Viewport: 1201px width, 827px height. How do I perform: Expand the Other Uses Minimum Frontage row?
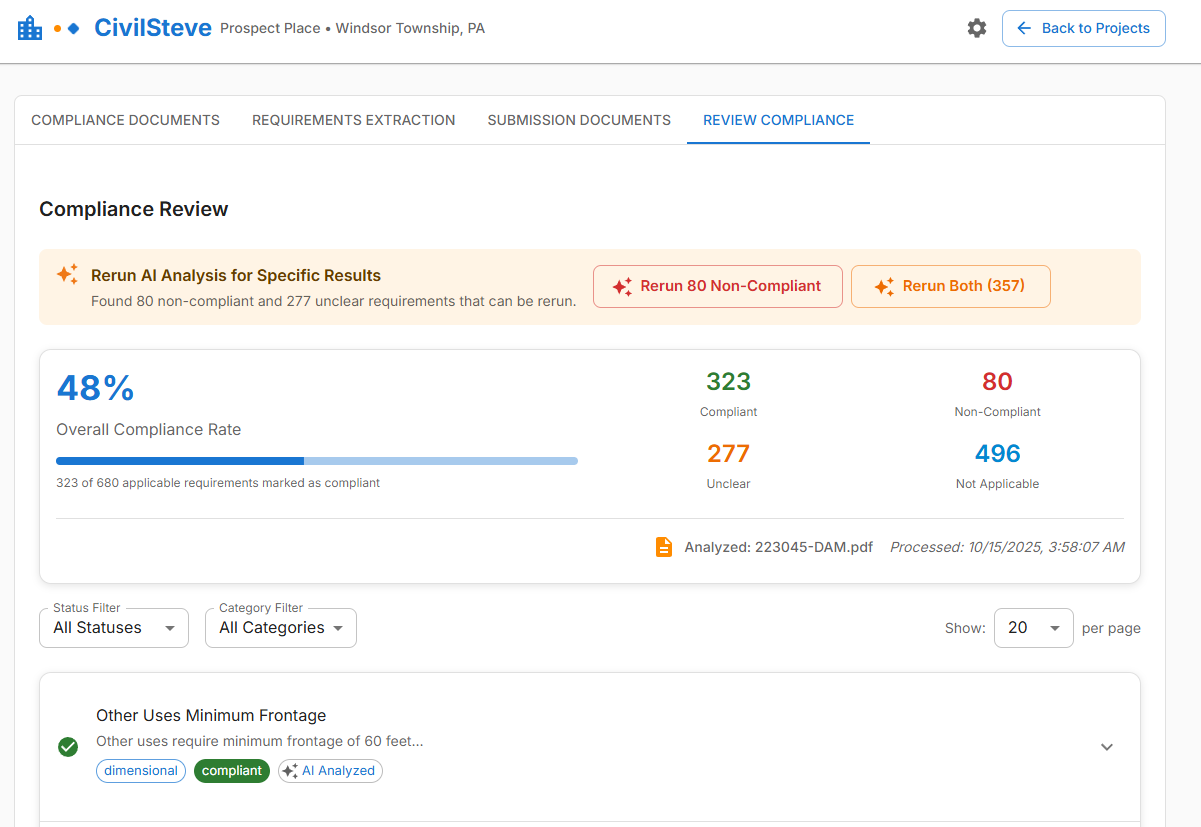coord(1107,747)
